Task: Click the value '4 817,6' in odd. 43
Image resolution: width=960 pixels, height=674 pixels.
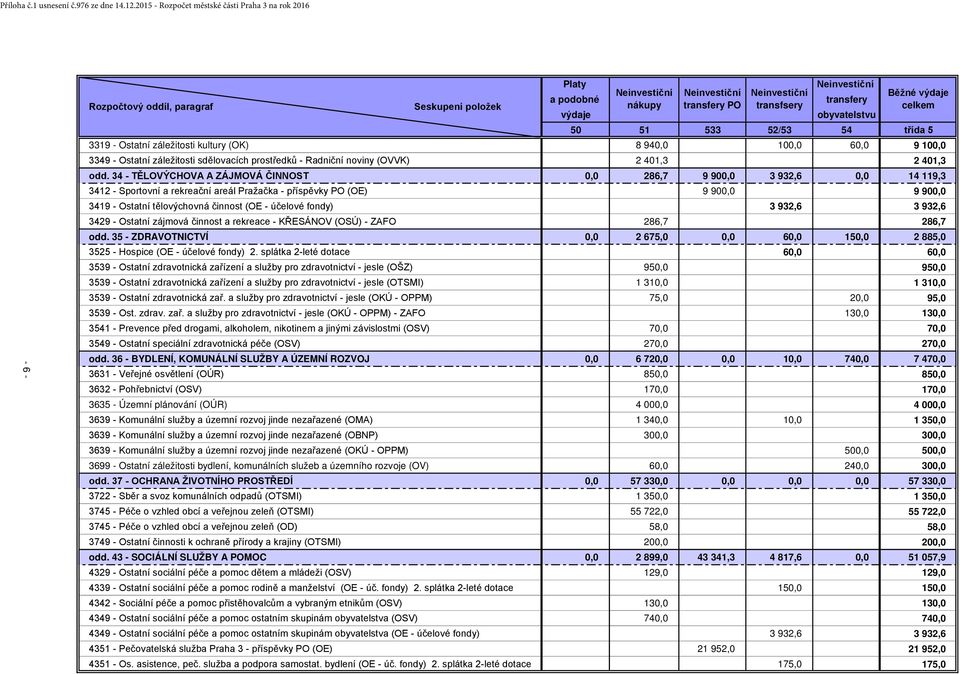Action: (x=786, y=557)
